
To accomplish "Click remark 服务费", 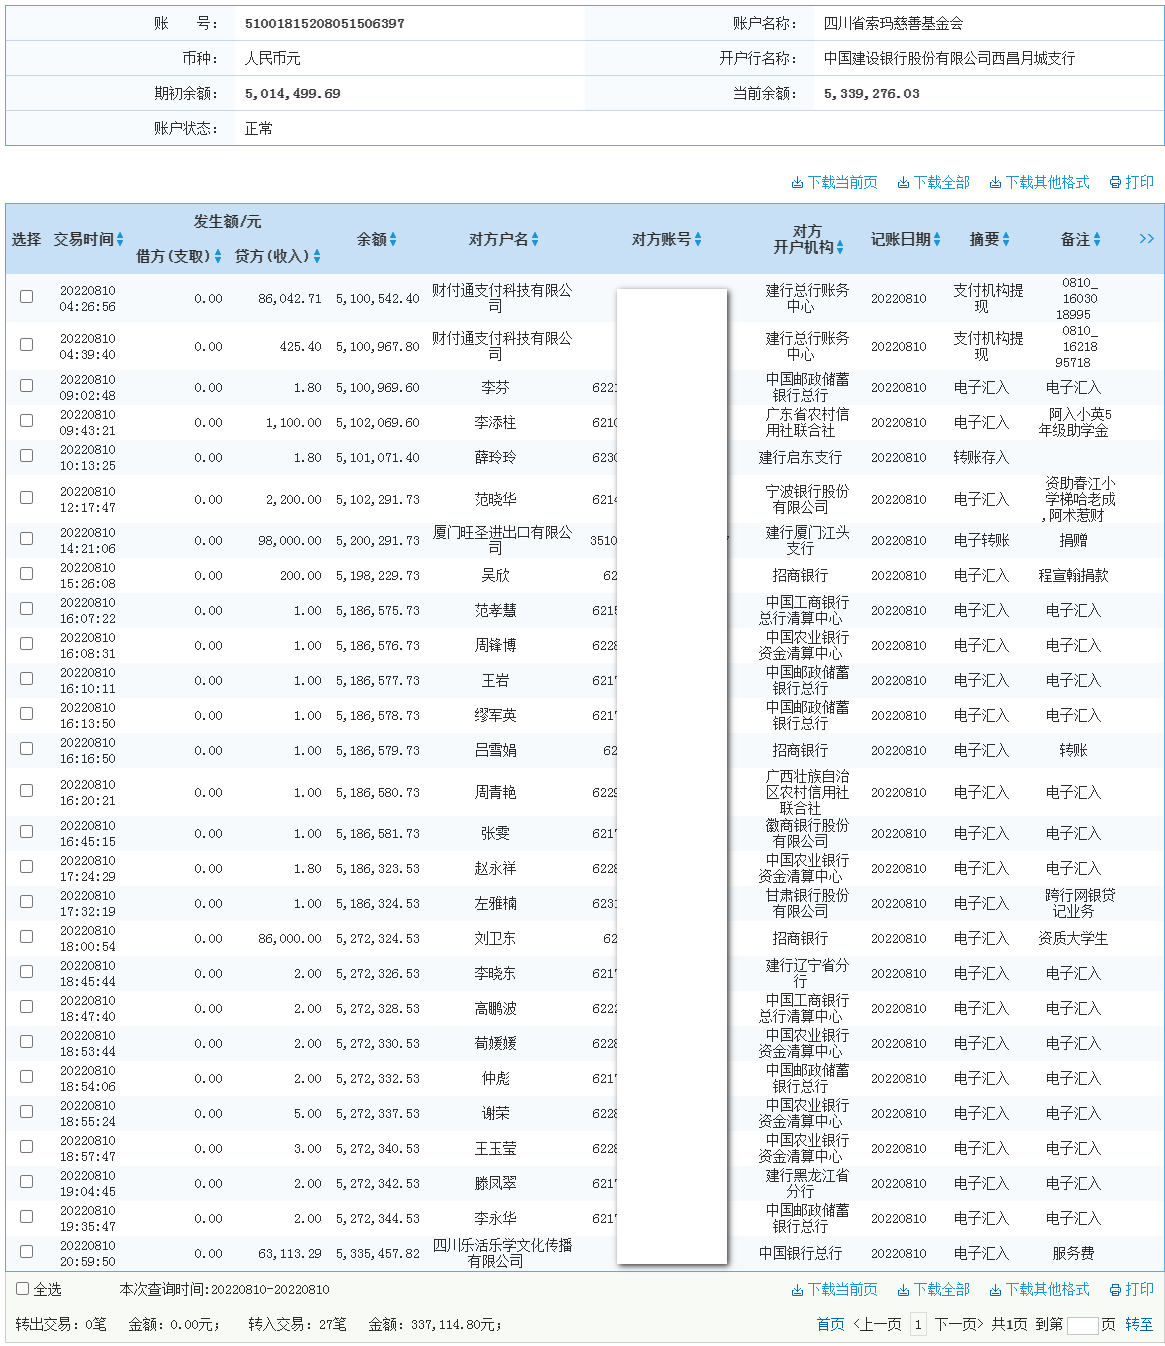I will (1074, 1253).
